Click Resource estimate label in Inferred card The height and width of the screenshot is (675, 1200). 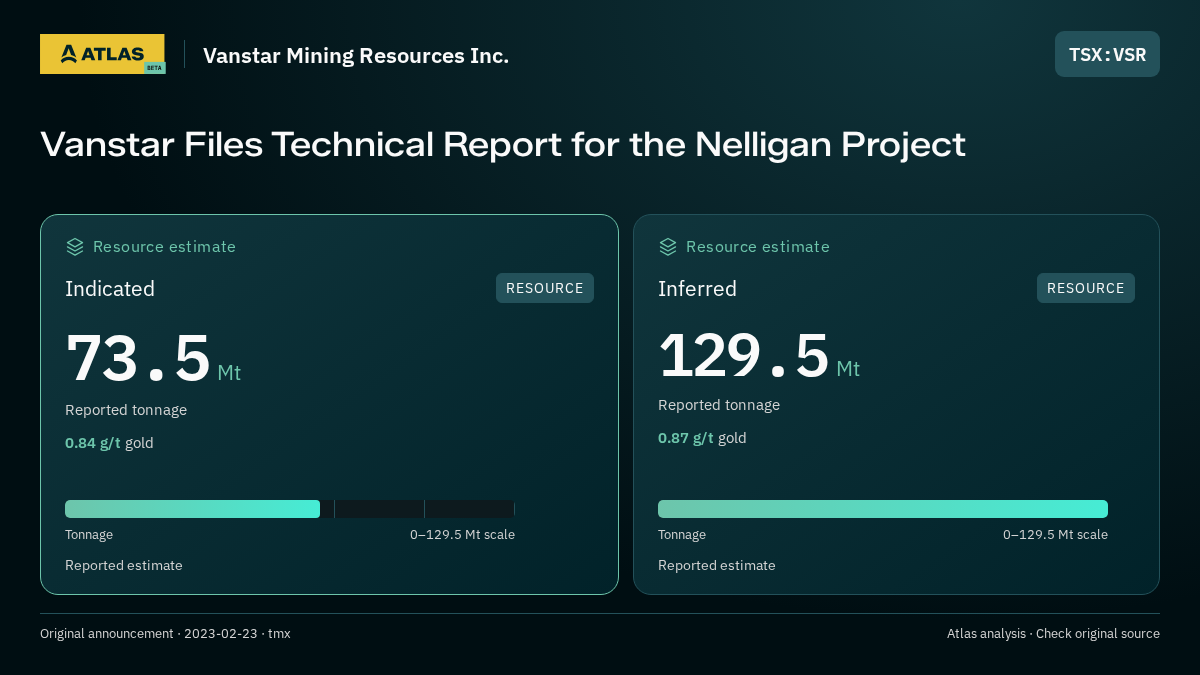[x=757, y=247]
